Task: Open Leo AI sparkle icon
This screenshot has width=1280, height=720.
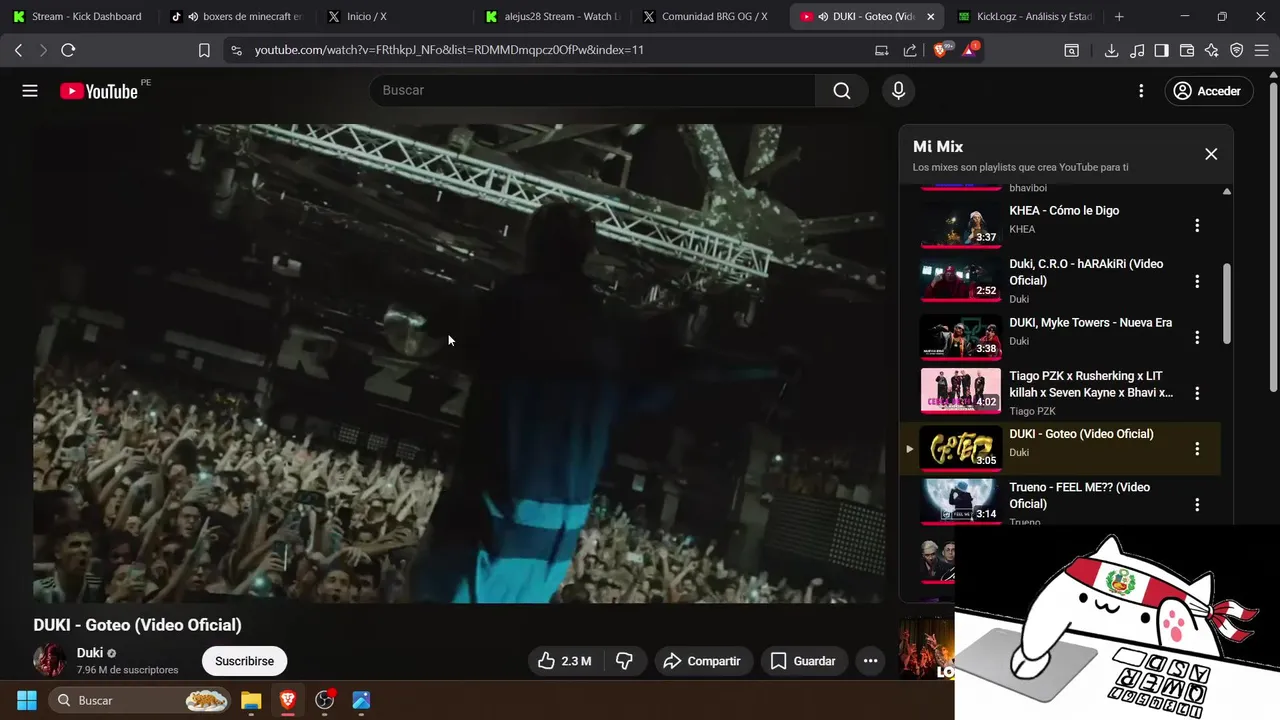Action: coord(1212,50)
